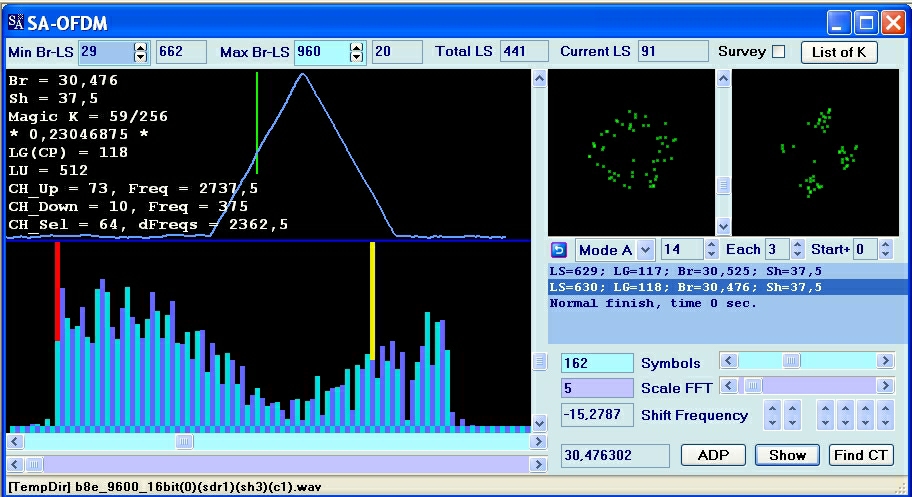Click the Max Br-LS field showing 960
912x497 pixels.
pyautogui.click(x=323, y=52)
